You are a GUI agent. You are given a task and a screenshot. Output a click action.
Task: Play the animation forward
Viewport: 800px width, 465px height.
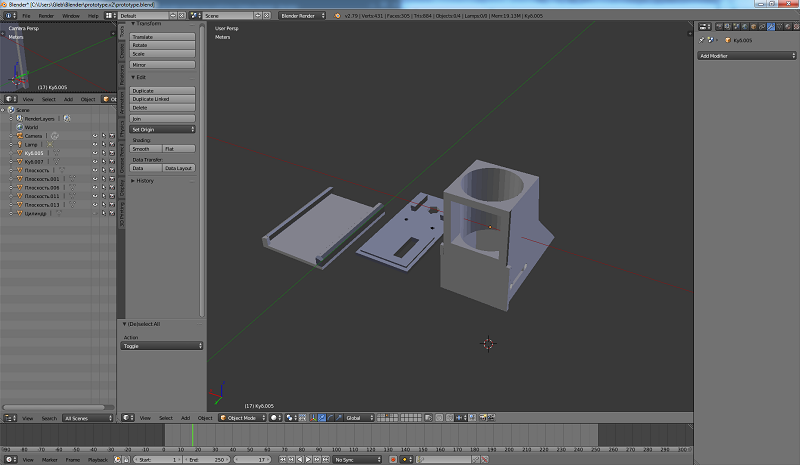[308, 459]
